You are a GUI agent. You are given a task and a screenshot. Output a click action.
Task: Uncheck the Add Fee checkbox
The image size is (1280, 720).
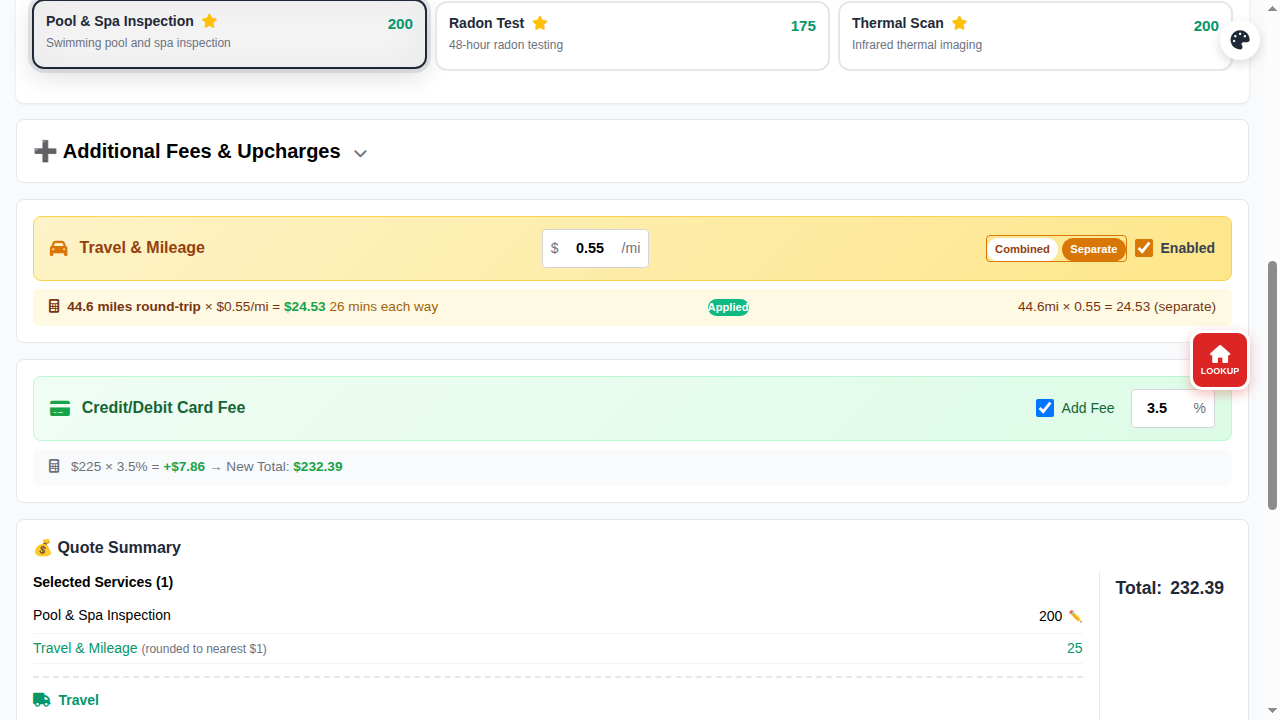(x=1045, y=408)
